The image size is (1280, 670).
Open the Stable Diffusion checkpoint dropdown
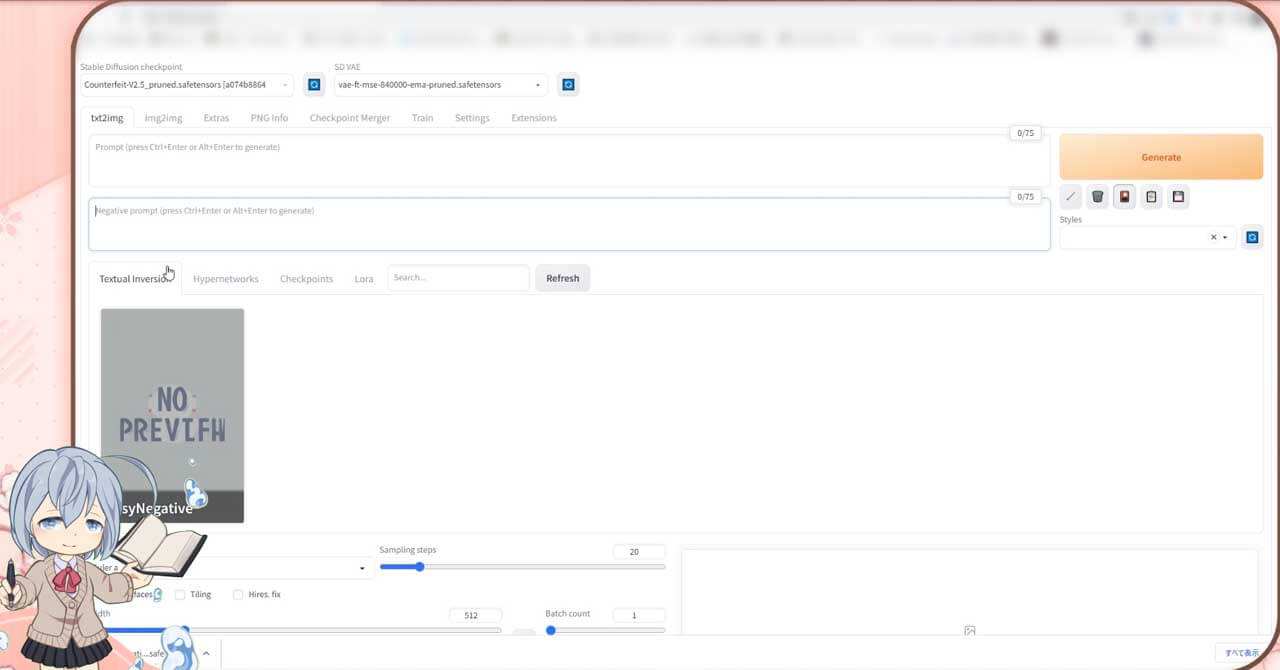click(284, 84)
